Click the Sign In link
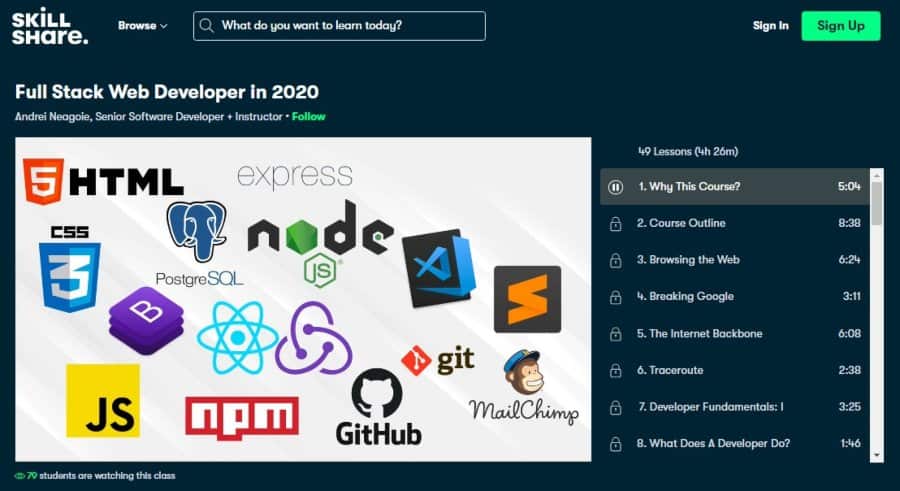Viewport: 900px width, 491px height. point(770,26)
